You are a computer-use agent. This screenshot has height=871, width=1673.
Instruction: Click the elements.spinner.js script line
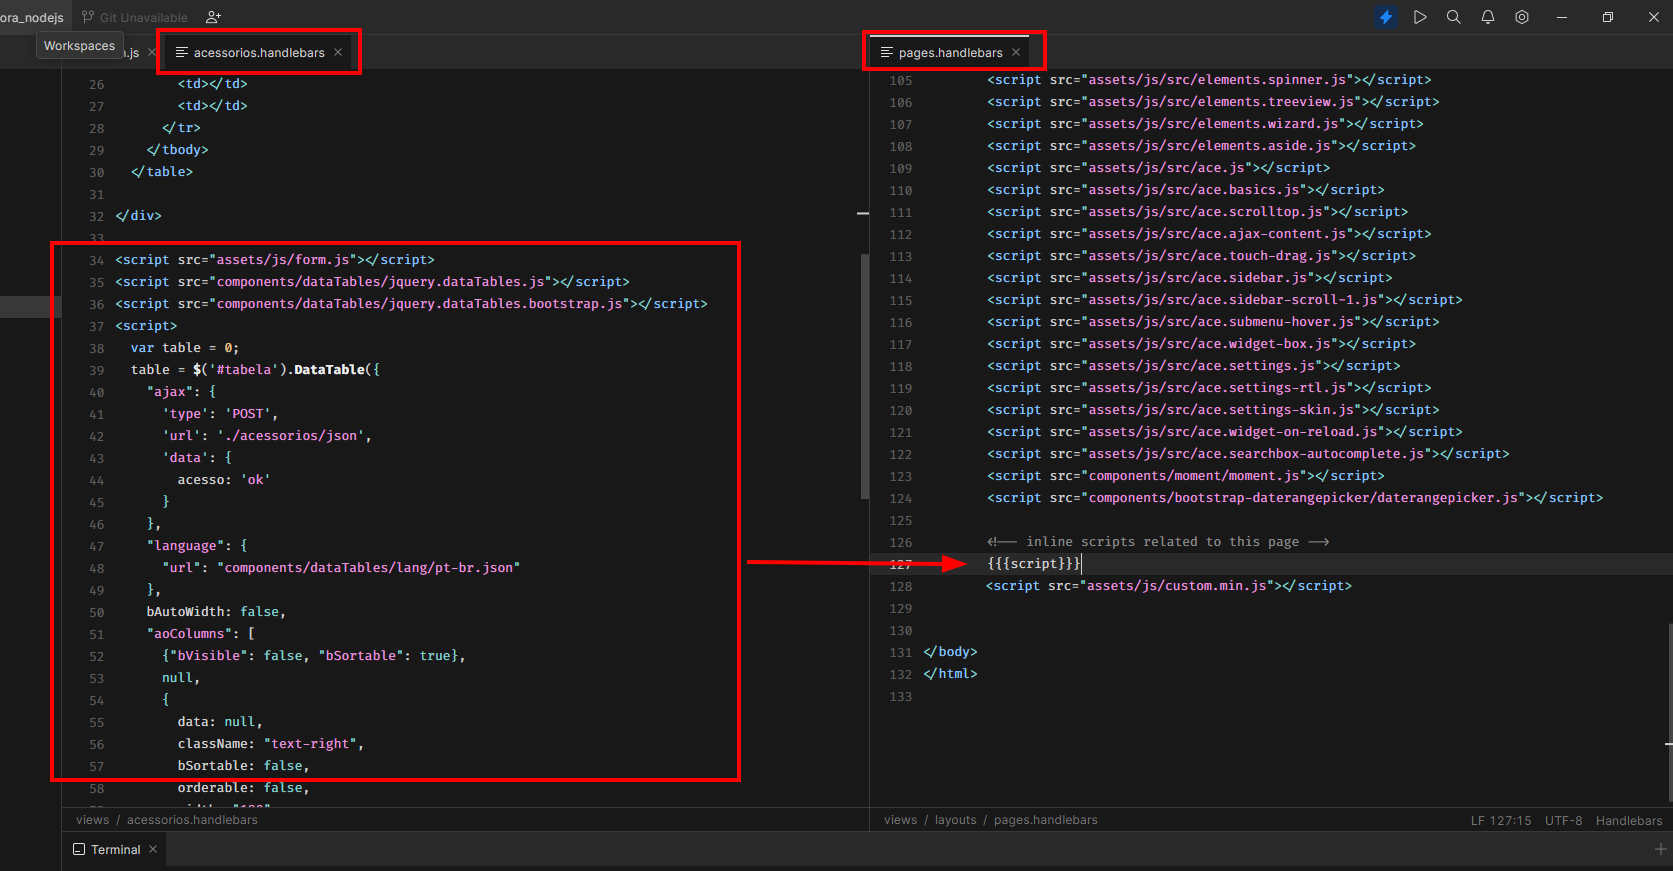1209,80
